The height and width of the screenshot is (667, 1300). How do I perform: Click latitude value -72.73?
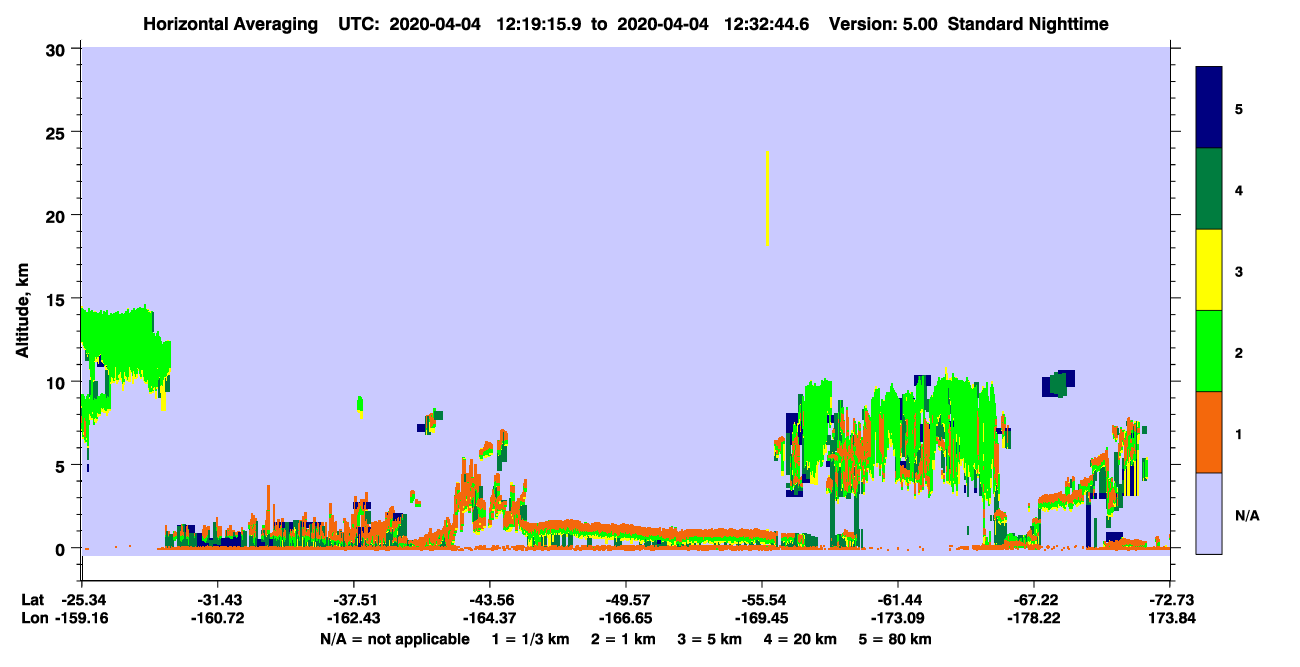[x=1171, y=600]
